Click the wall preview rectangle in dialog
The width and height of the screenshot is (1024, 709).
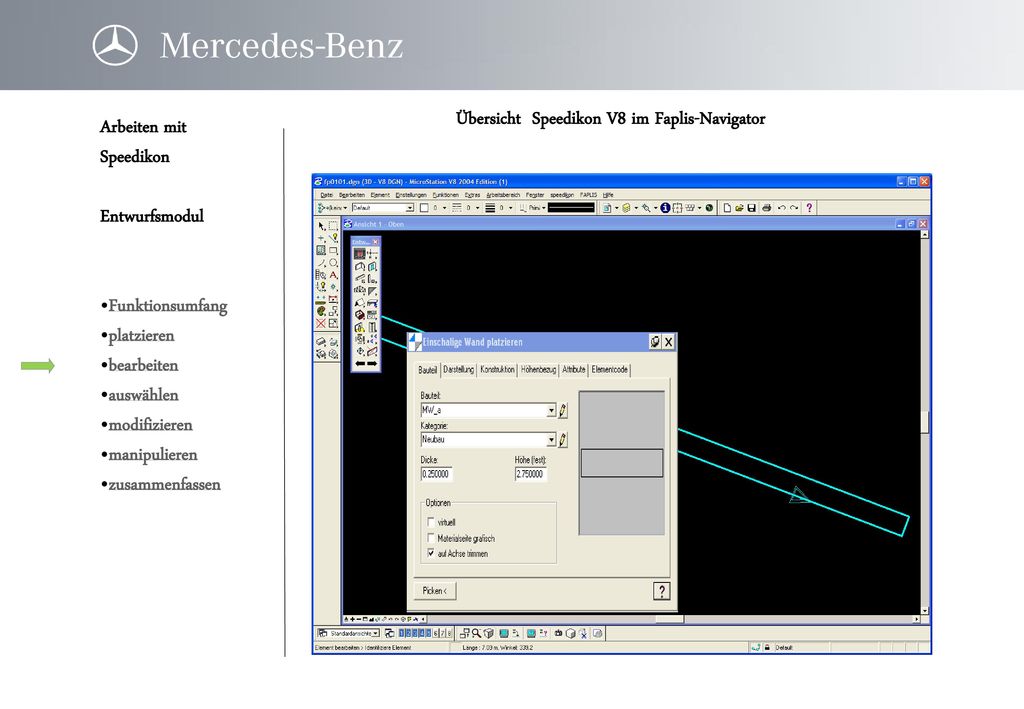(x=622, y=463)
